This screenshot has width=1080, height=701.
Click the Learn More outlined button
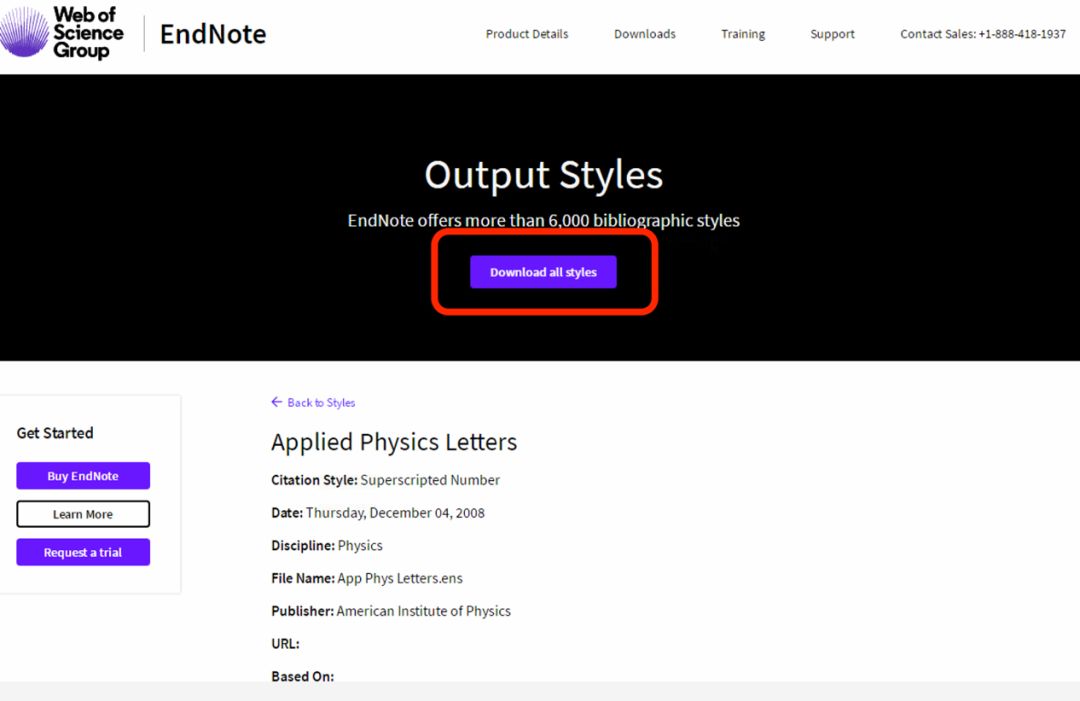(x=83, y=514)
